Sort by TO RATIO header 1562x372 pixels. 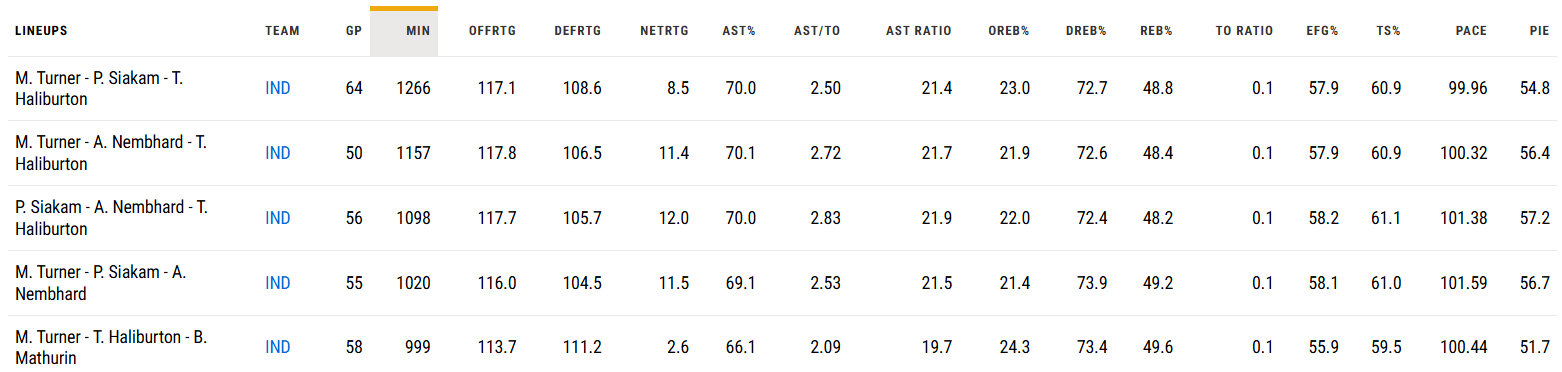[x=1244, y=31]
